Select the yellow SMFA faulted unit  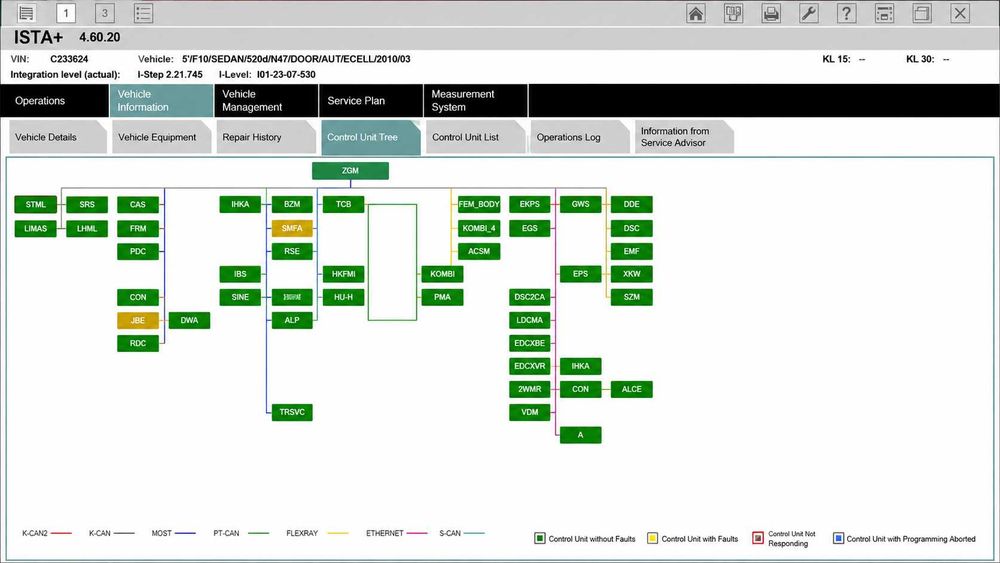tap(292, 228)
